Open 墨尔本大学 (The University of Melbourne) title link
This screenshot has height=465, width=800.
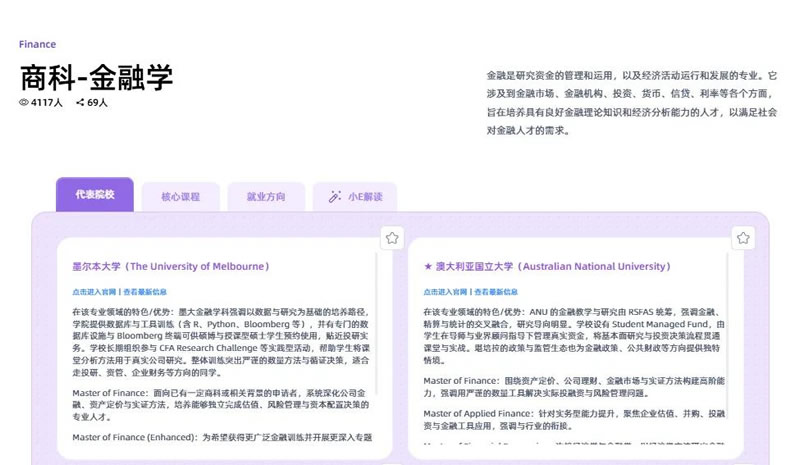click(171, 266)
